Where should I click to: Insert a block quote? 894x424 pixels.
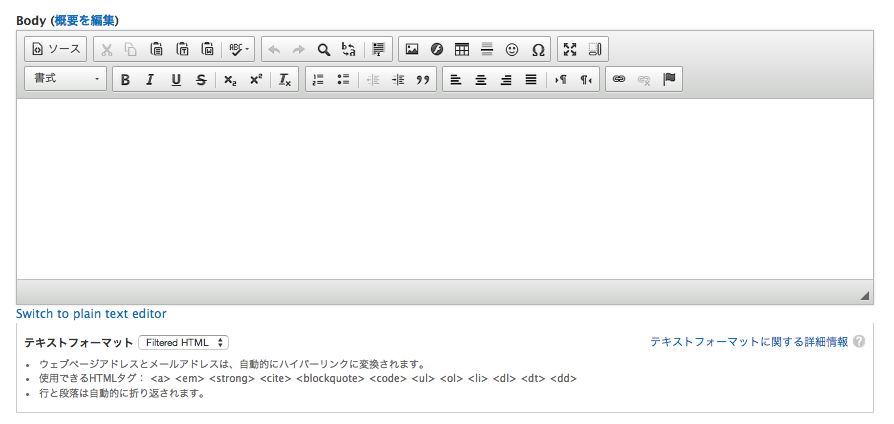(424, 80)
